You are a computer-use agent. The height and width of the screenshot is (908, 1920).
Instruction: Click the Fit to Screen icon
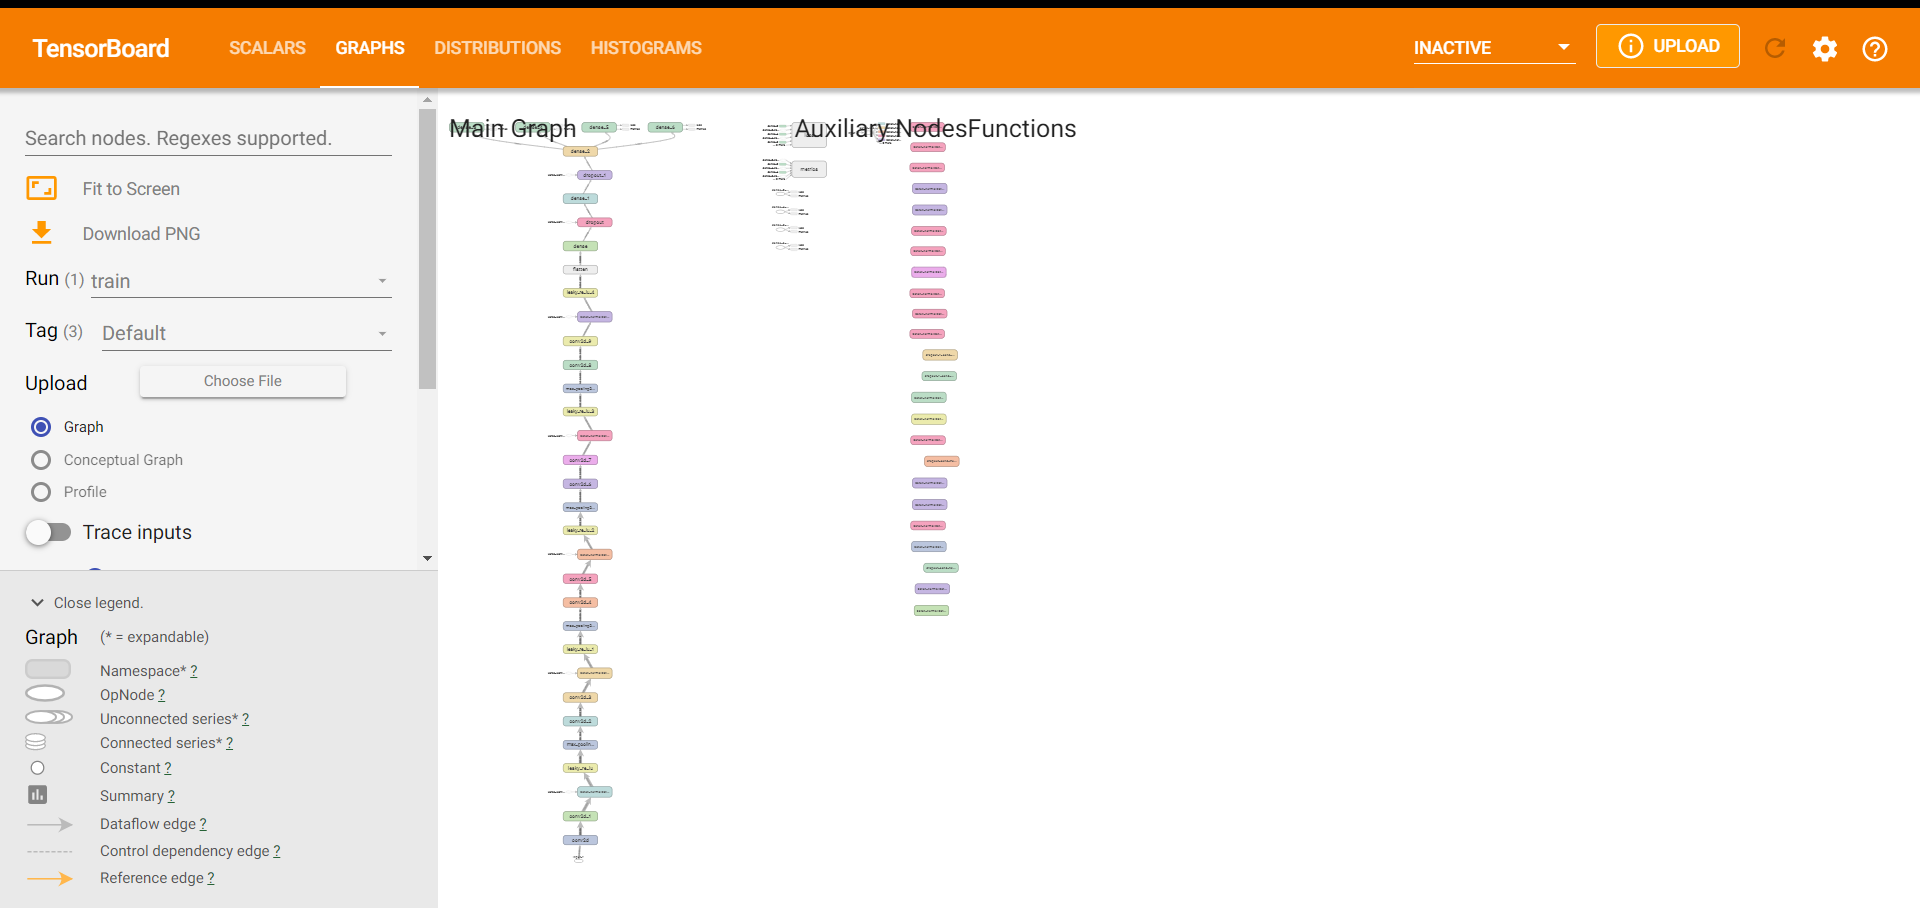[41, 188]
